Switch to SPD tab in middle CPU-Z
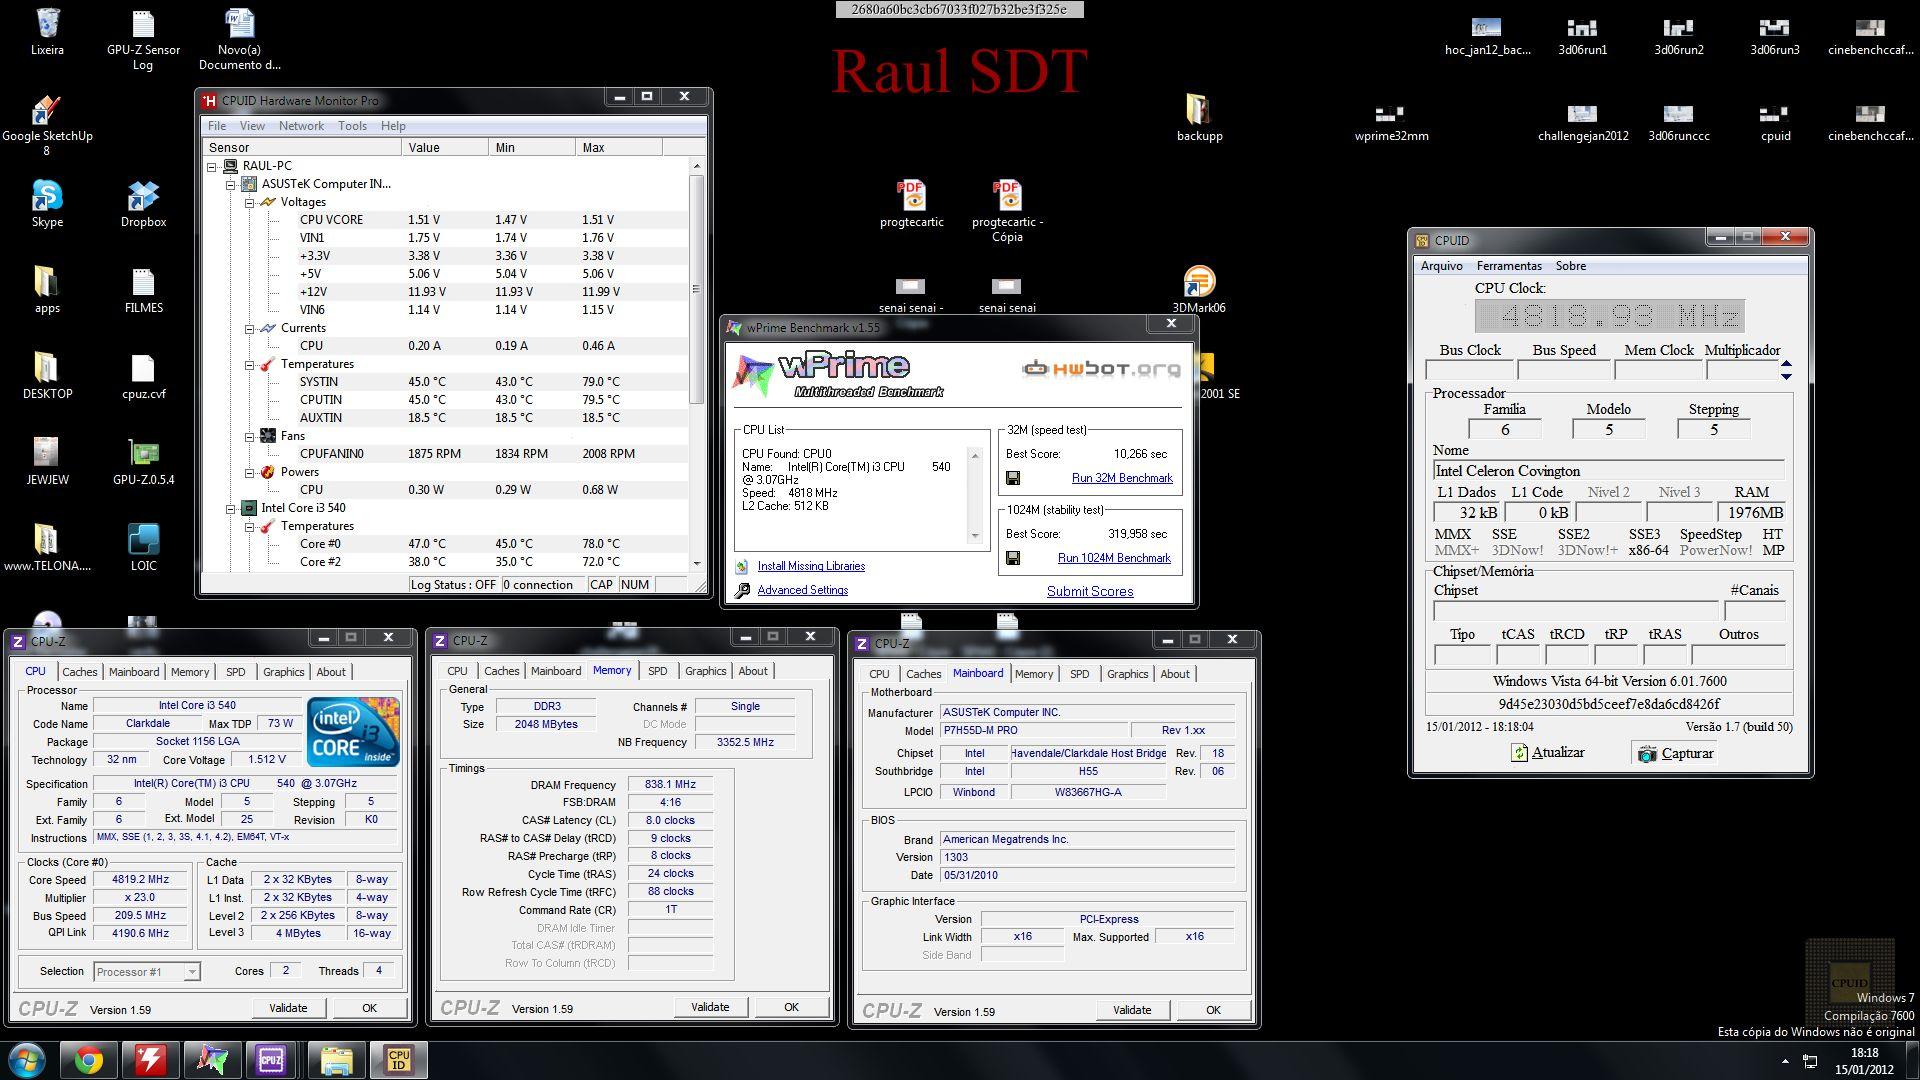 (x=657, y=671)
